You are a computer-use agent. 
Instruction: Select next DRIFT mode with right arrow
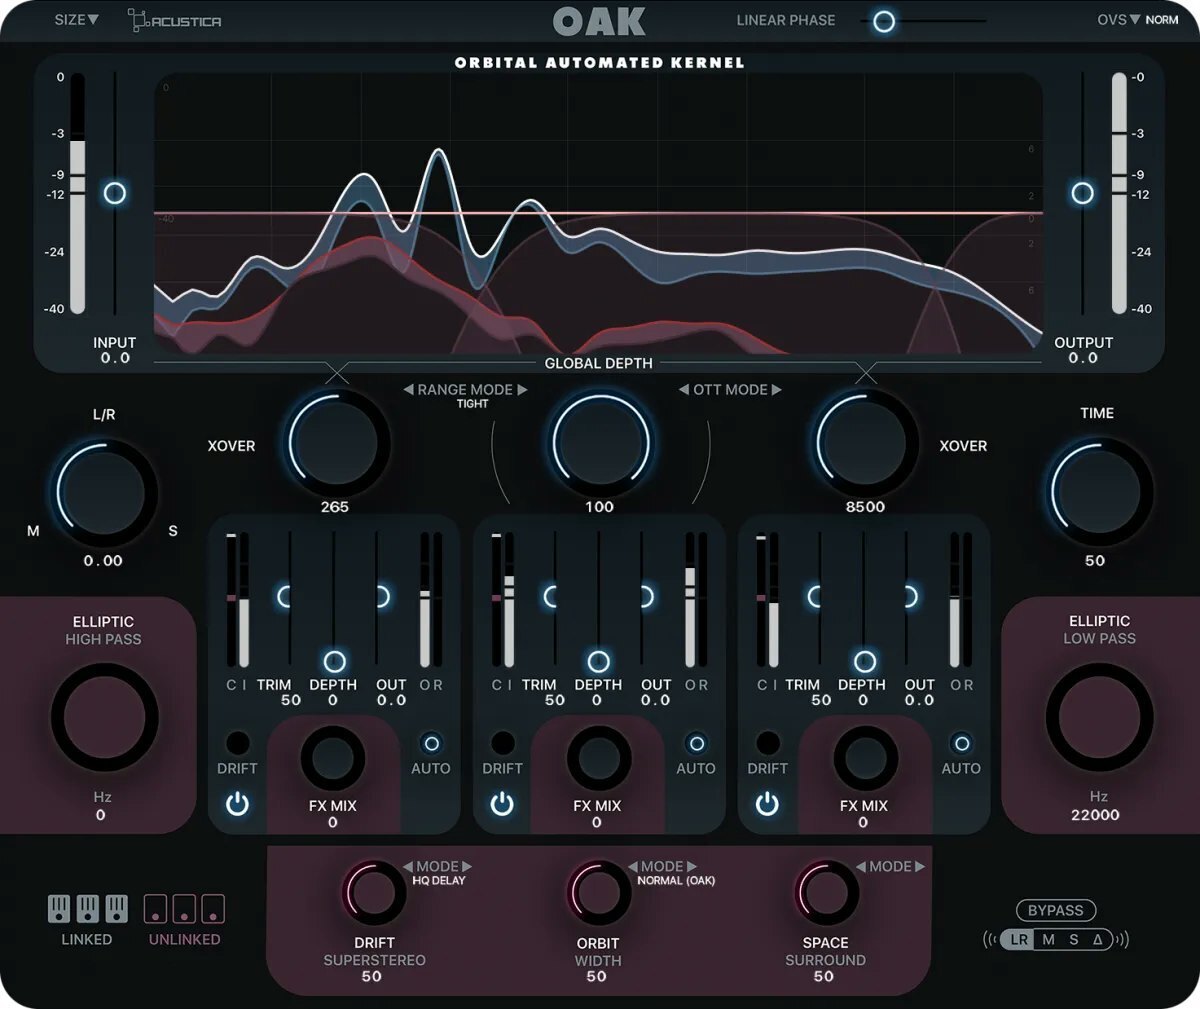coord(466,867)
